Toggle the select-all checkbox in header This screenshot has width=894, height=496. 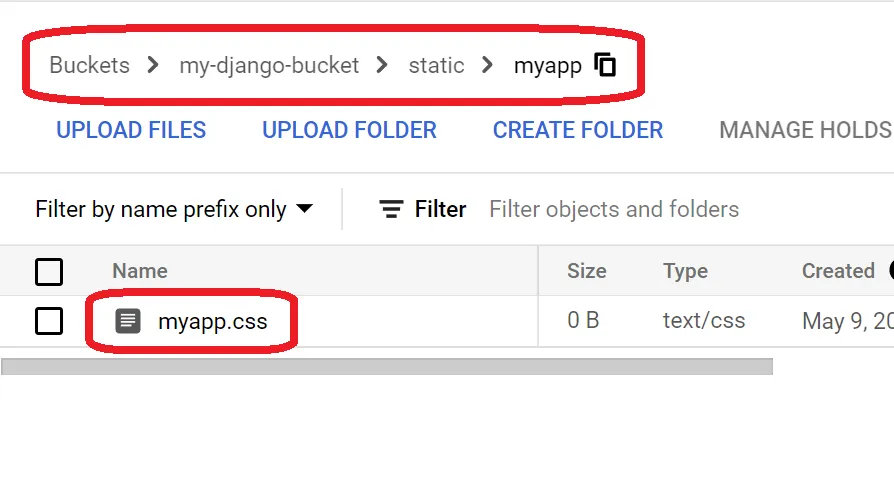tap(49, 271)
